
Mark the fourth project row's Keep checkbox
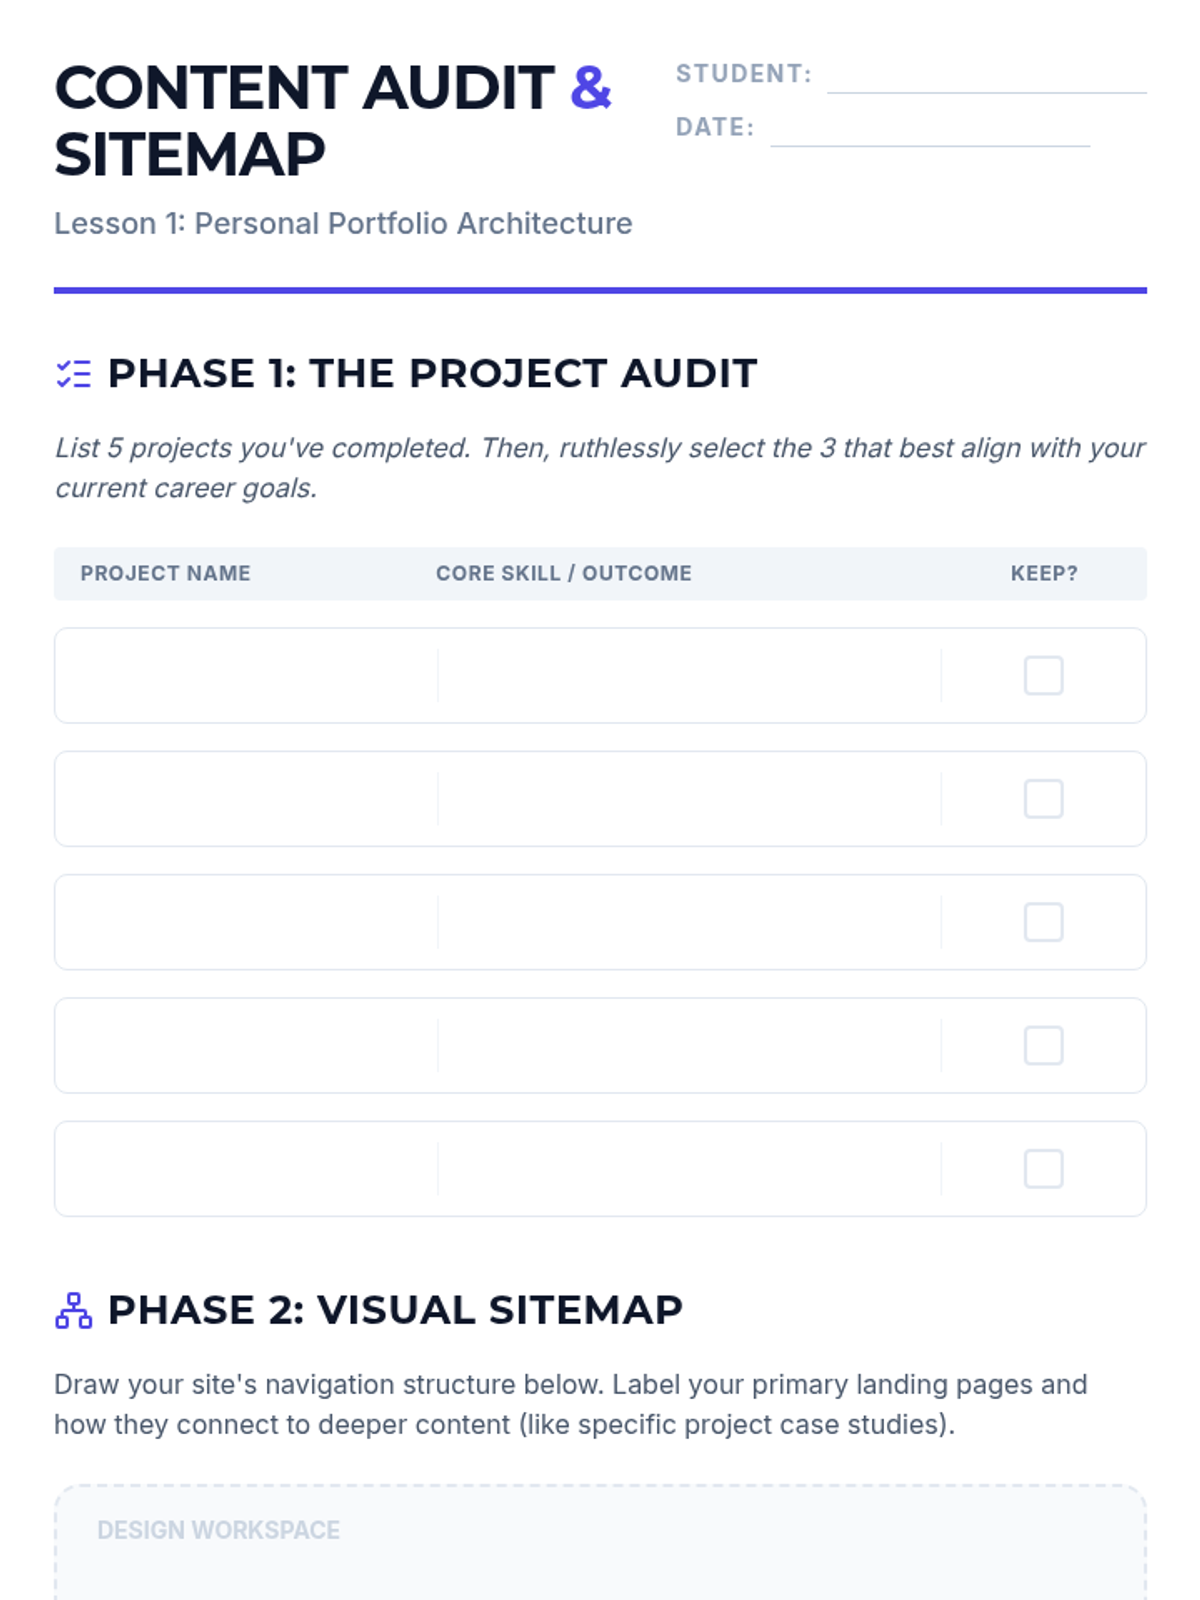click(1043, 1045)
